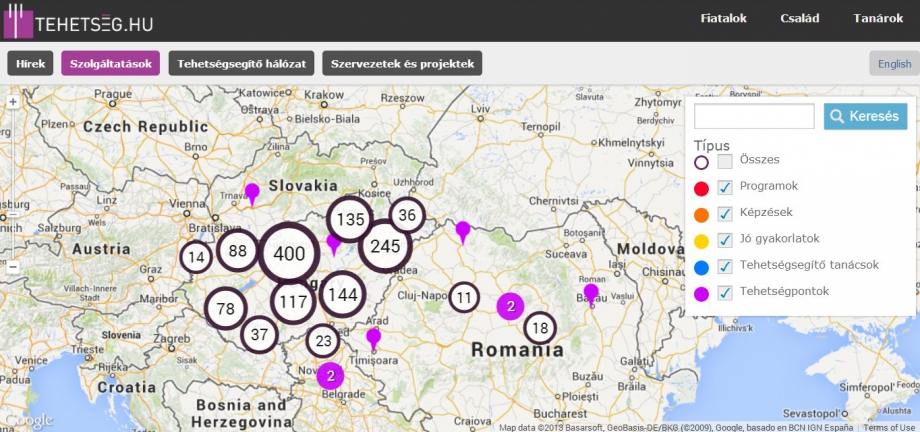Image resolution: width=920 pixels, height=432 pixels.
Task: Toggle the Összes checkbox
Action: pyautogui.click(x=725, y=161)
